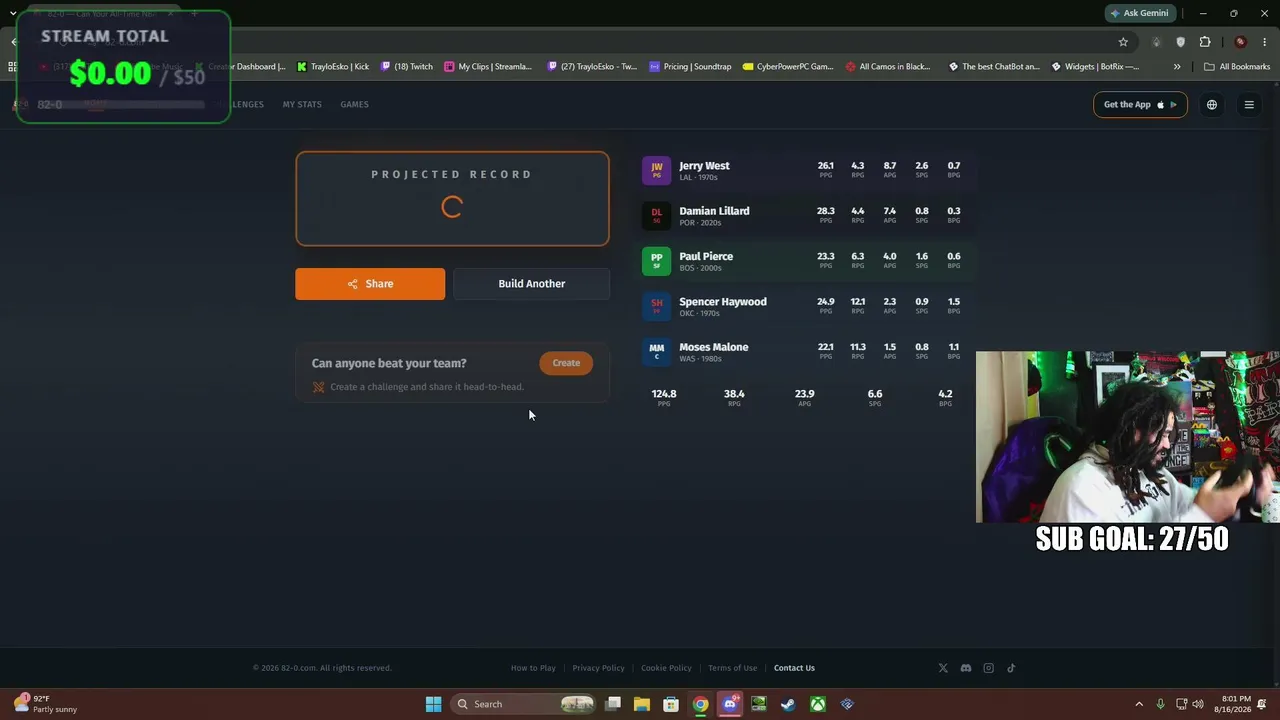
Task: Click the browser profile avatar icon
Action: click(x=1241, y=42)
